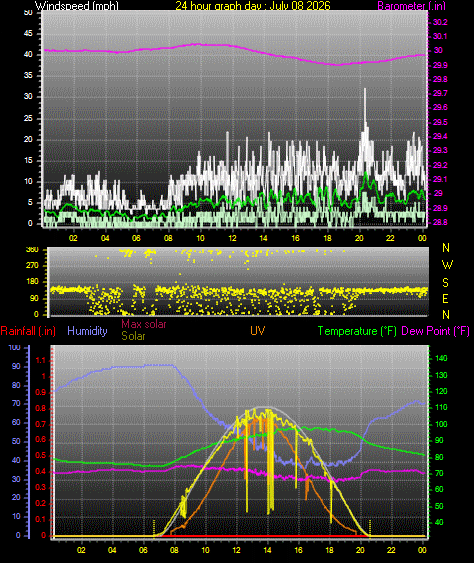Click 25 on the windspeed axis
The width and height of the screenshot is (474, 563).
tap(28, 118)
